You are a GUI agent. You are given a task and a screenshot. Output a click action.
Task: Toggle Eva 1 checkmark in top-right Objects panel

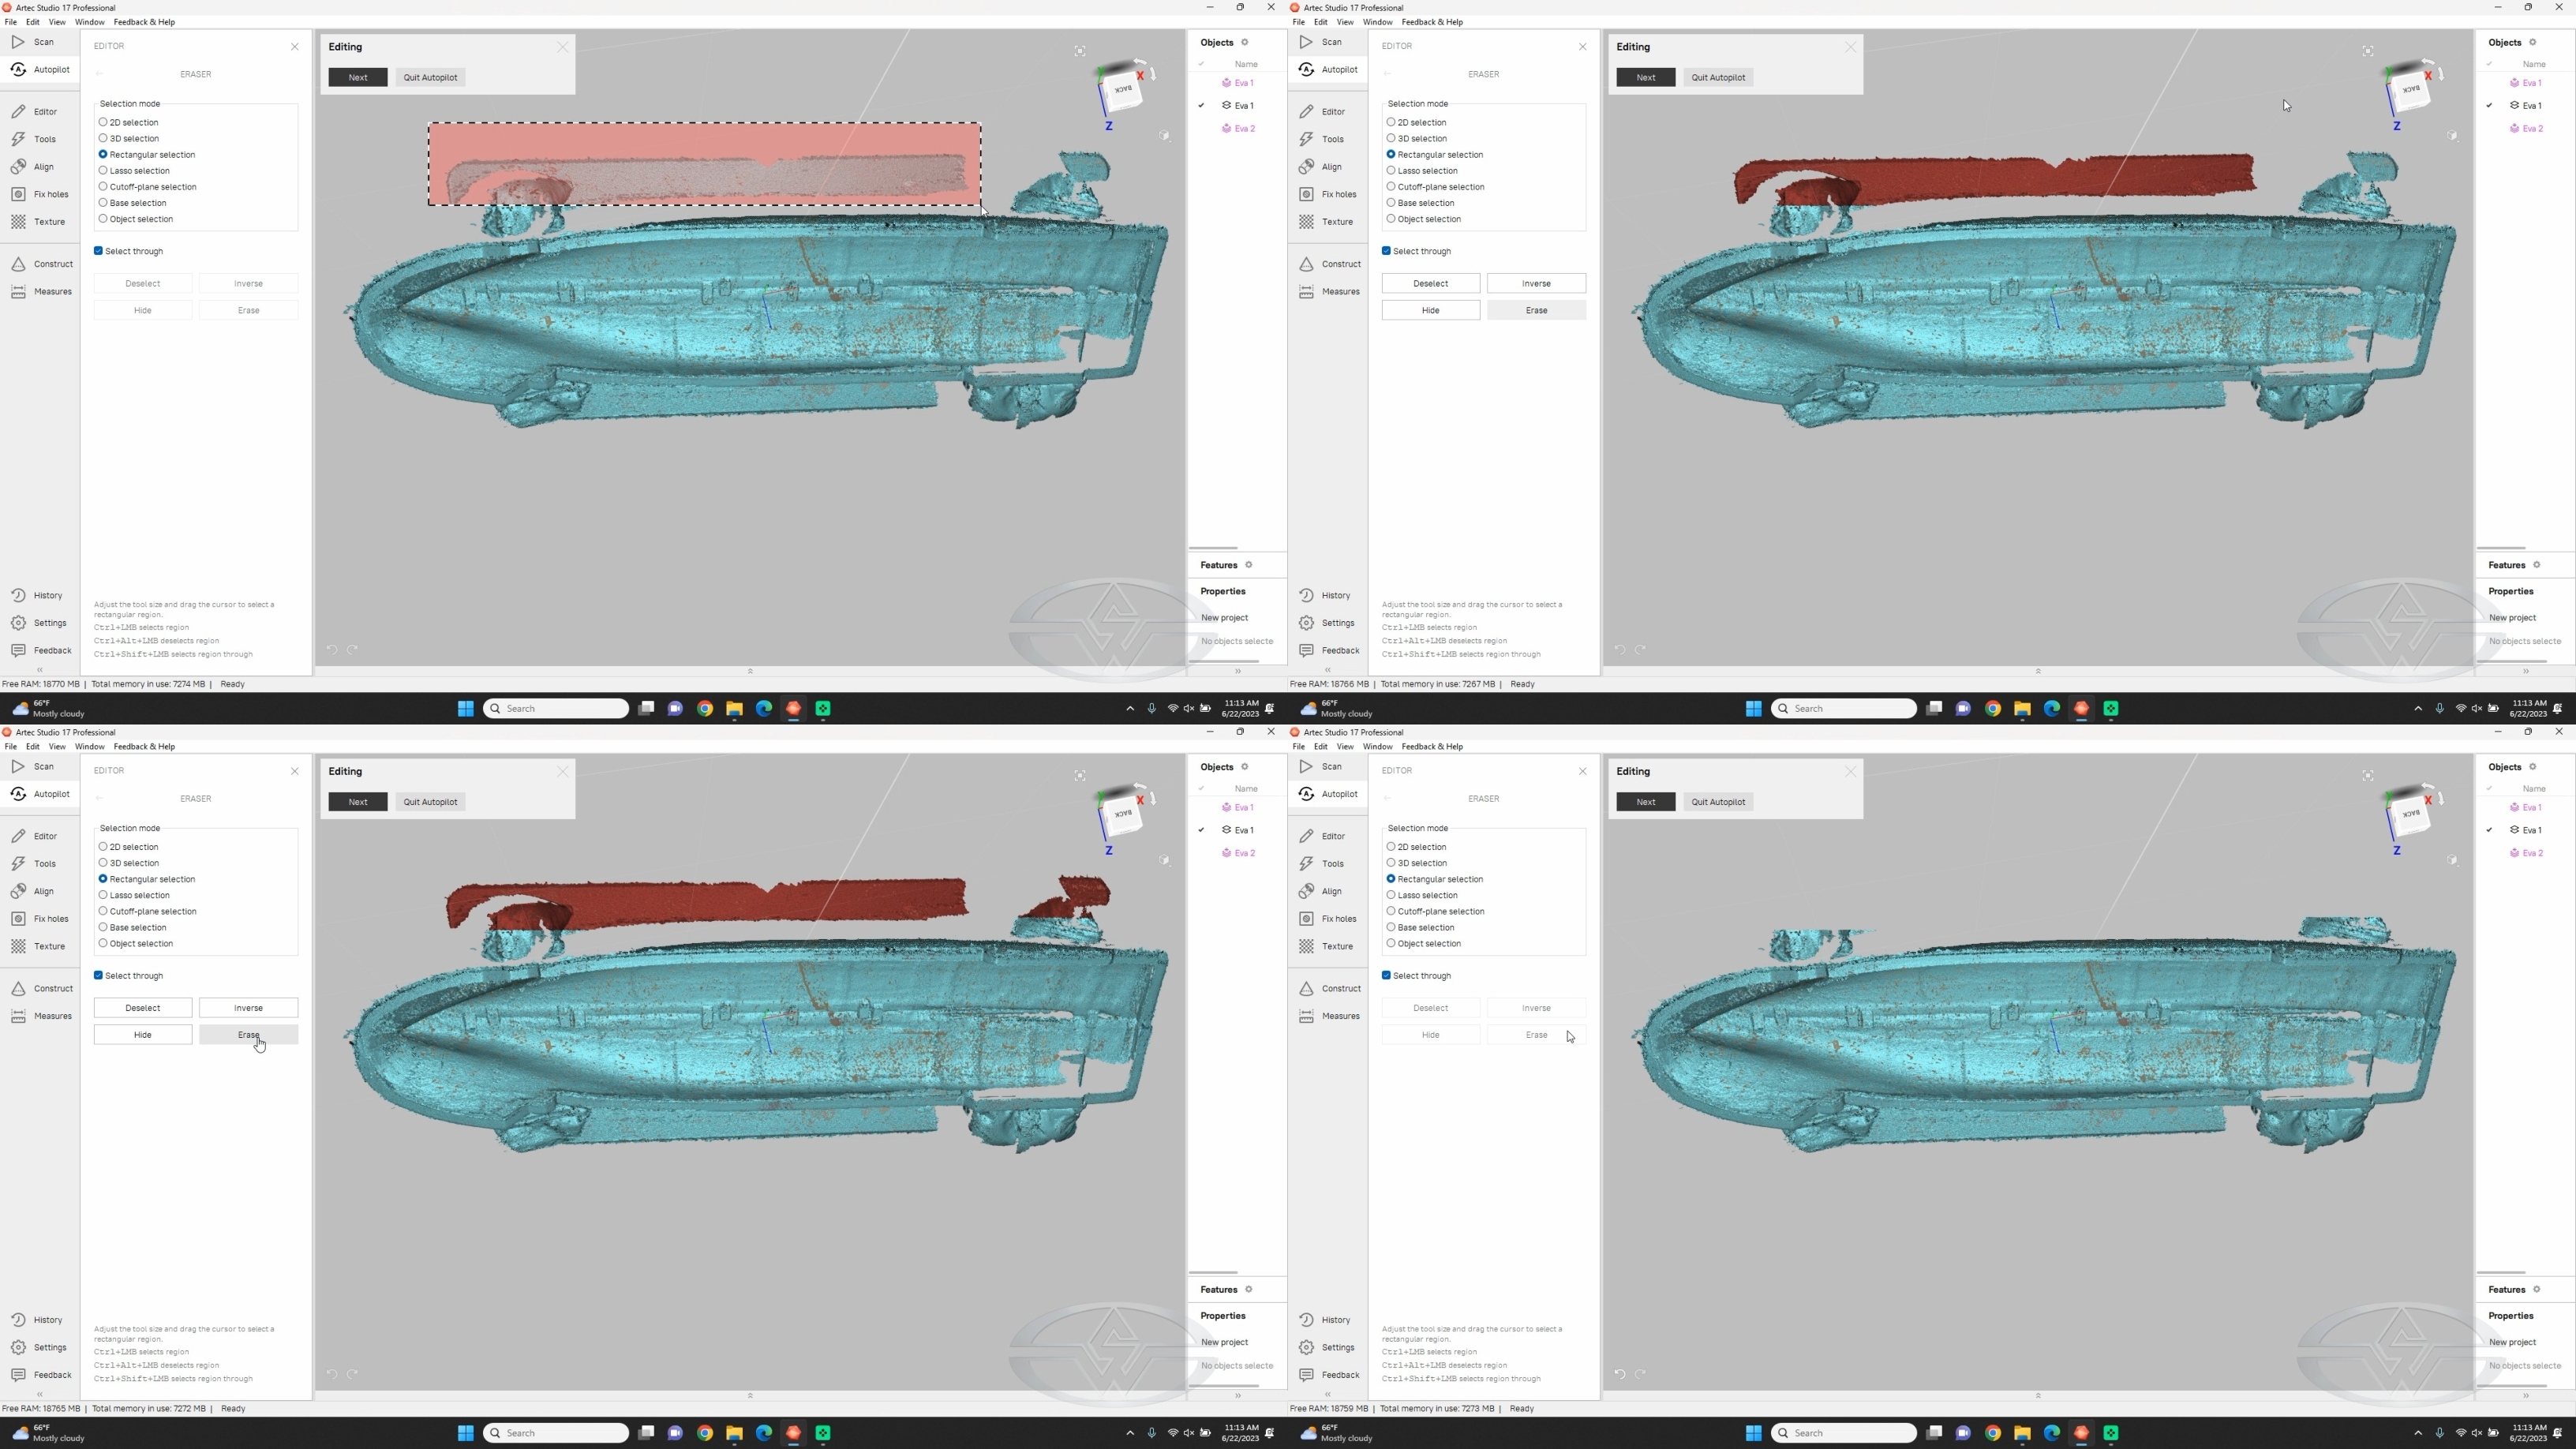point(2489,105)
